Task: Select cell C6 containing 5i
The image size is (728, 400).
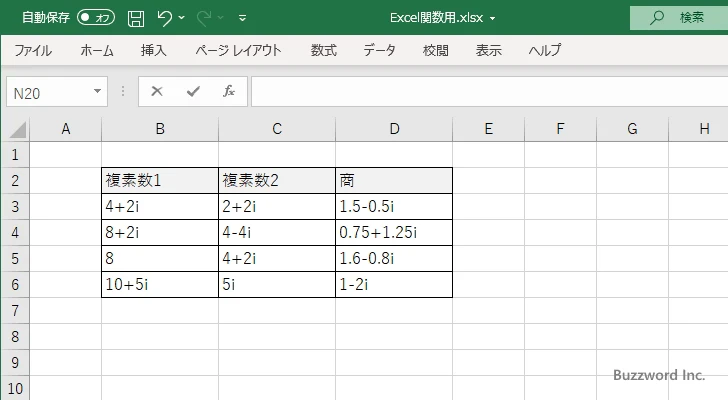Action: (x=277, y=284)
